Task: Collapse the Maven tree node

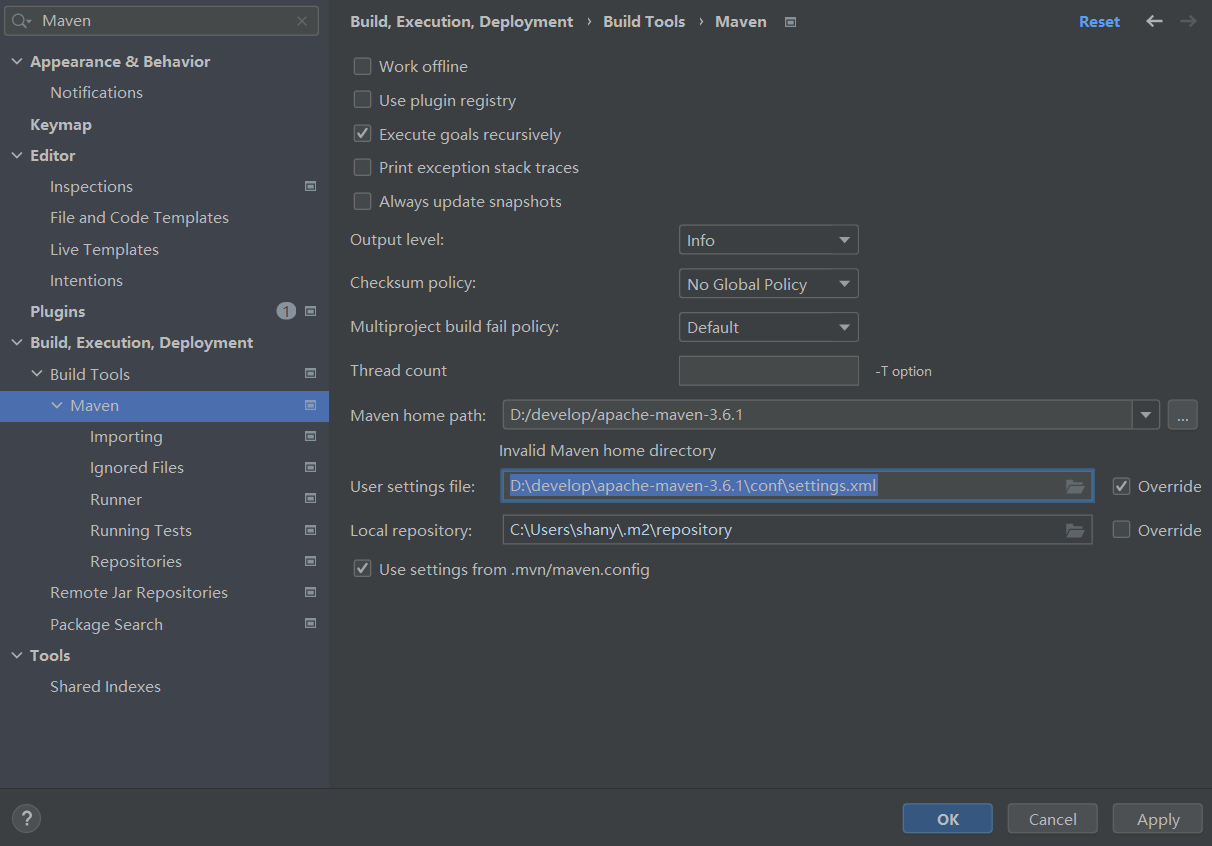Action: click(x=56, y=405)
